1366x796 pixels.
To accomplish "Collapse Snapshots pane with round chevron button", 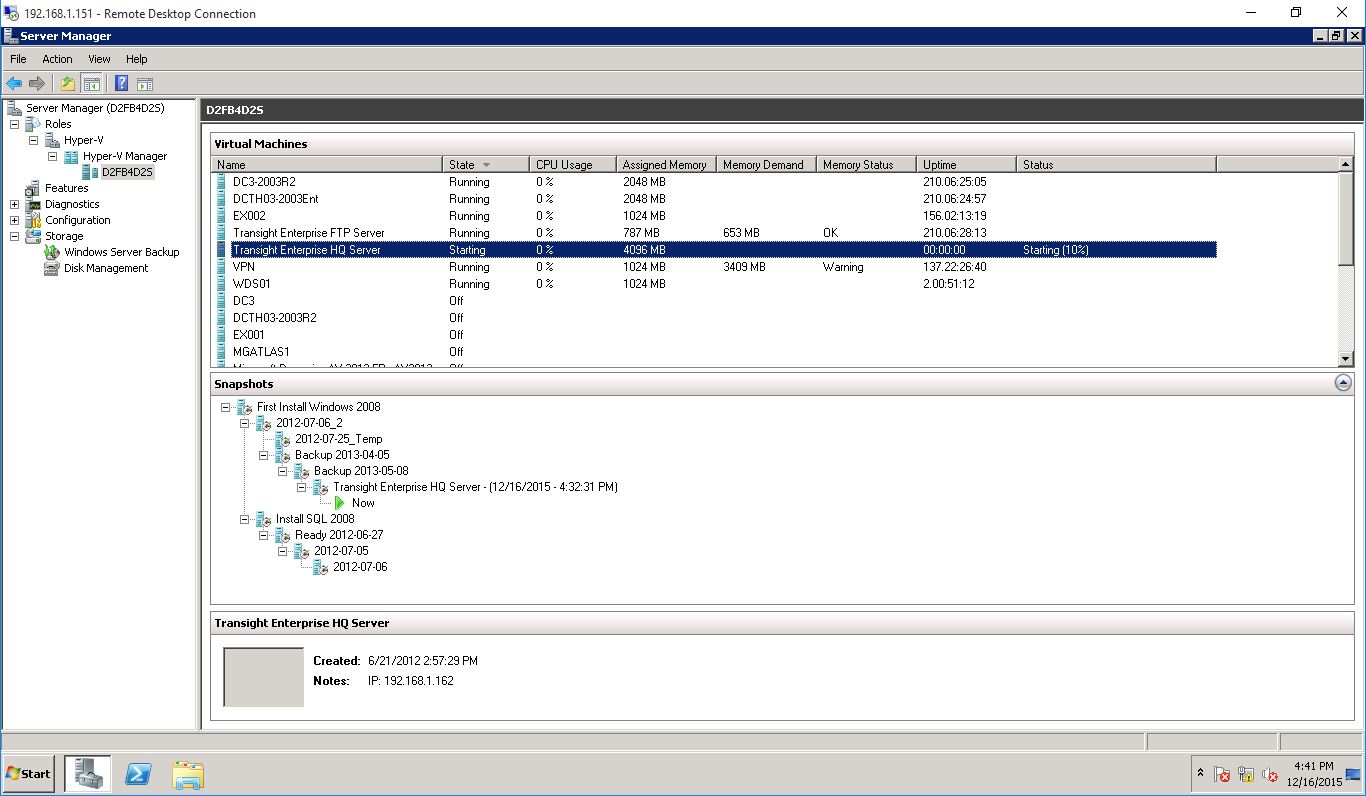I will click(1343, 383).
